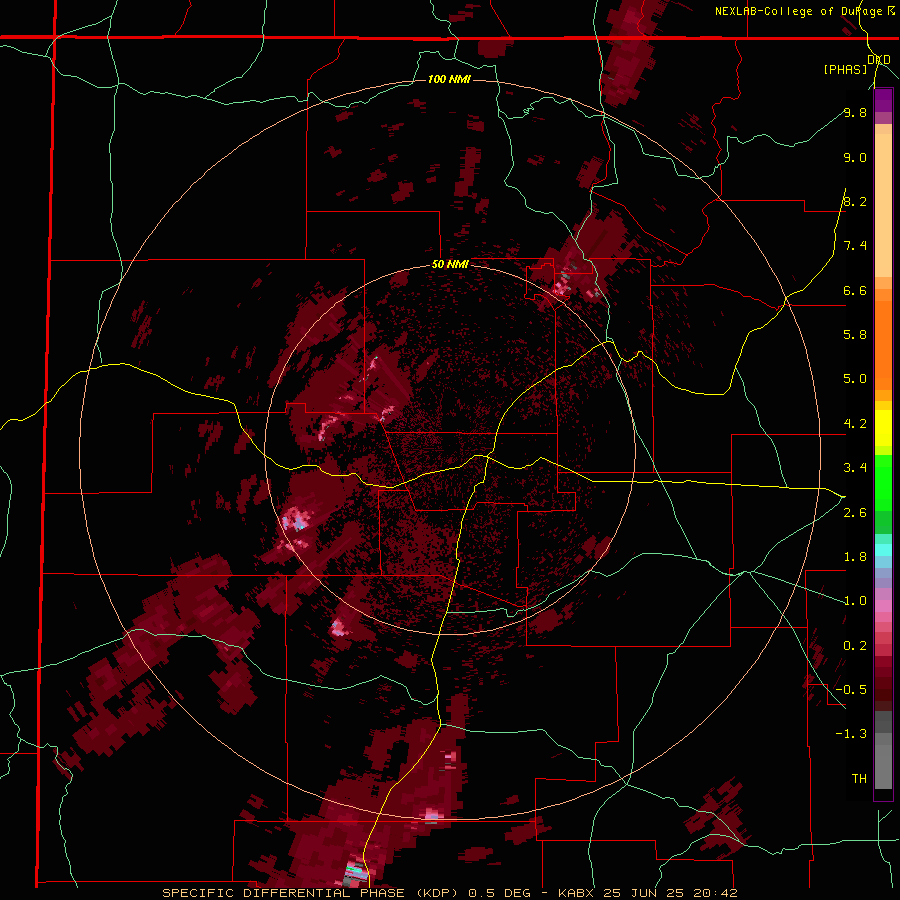Click the 5.0 legend value
This screenshot has width=900, height=900.
tap(855, 379)
